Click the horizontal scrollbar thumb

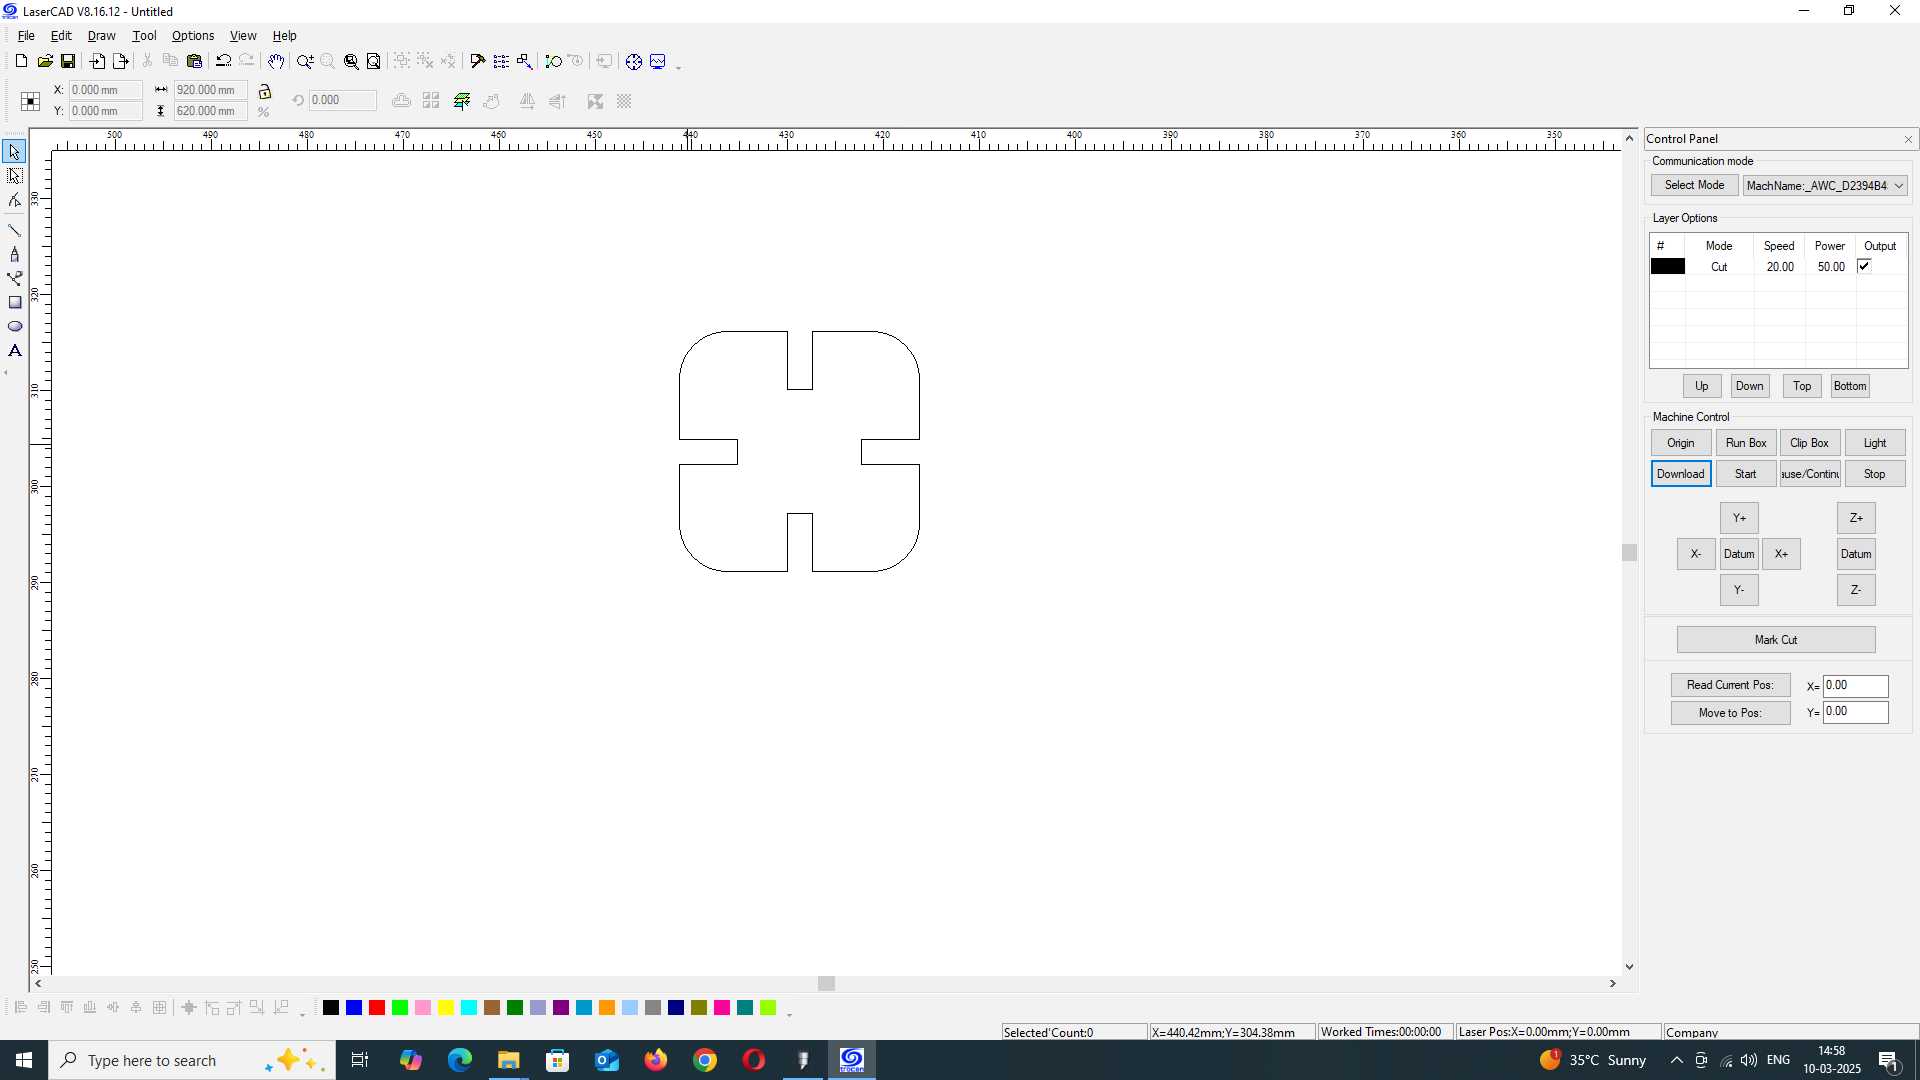coord(826,984)
